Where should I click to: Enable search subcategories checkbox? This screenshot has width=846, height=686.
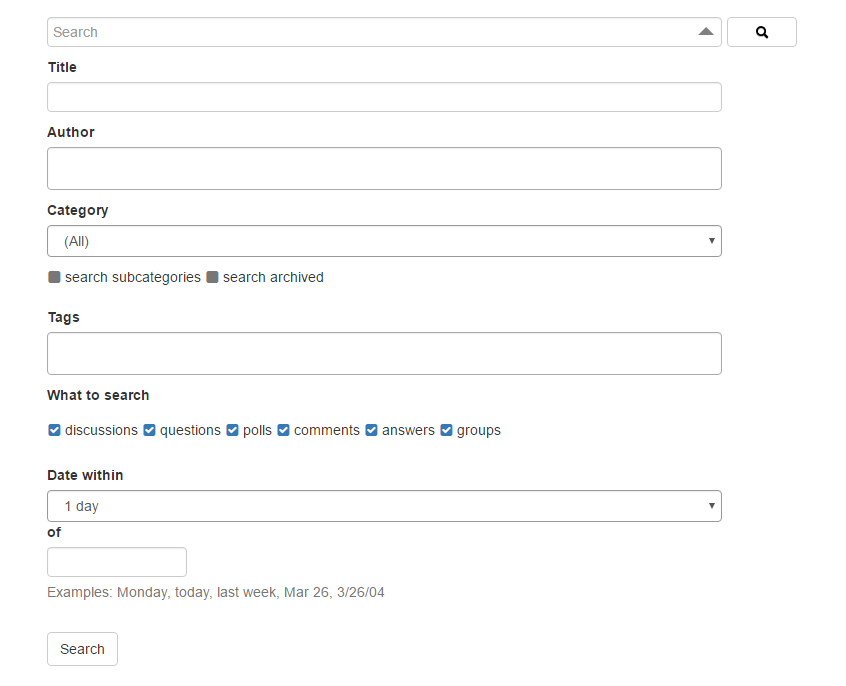(x=54, y=277)
